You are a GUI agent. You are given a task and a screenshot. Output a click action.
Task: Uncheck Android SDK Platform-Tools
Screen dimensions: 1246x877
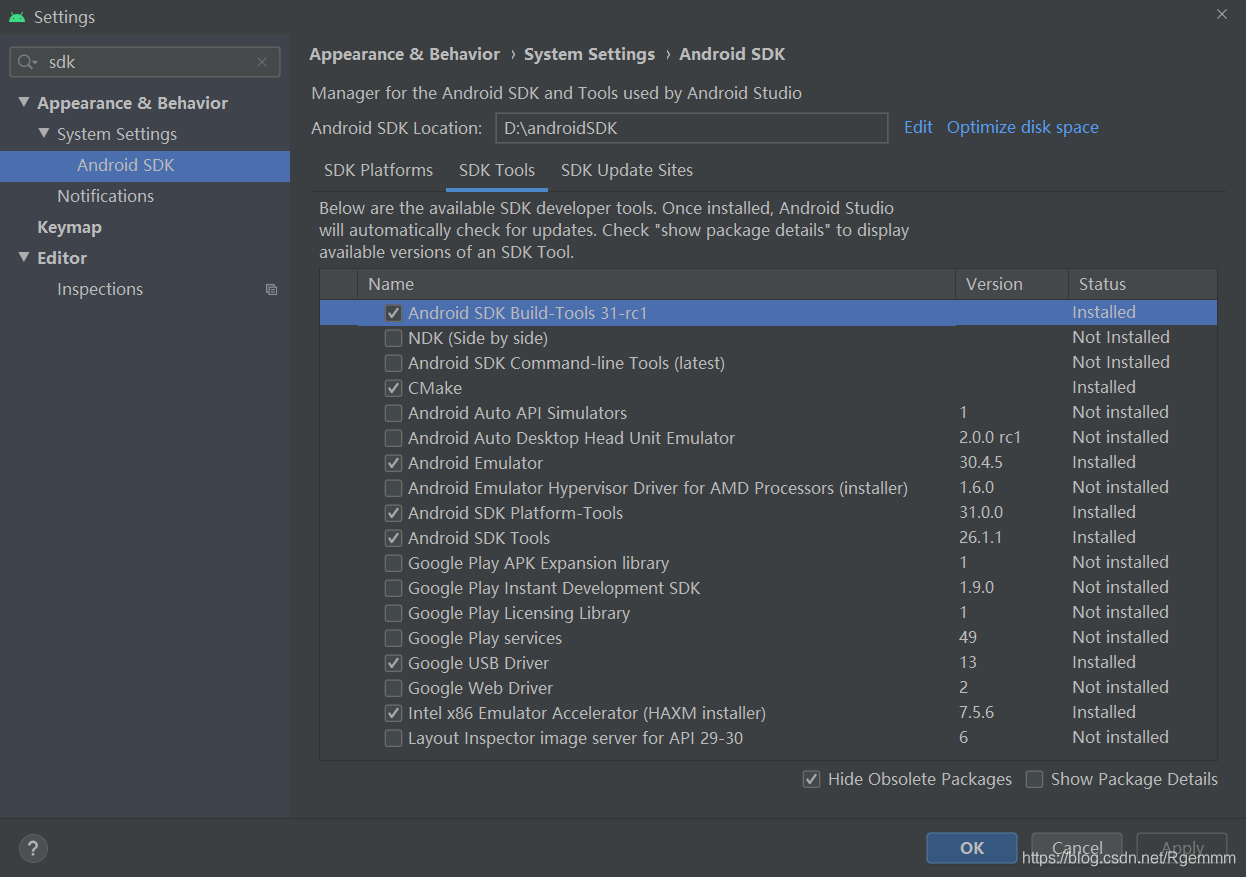[x=394, y=513]
